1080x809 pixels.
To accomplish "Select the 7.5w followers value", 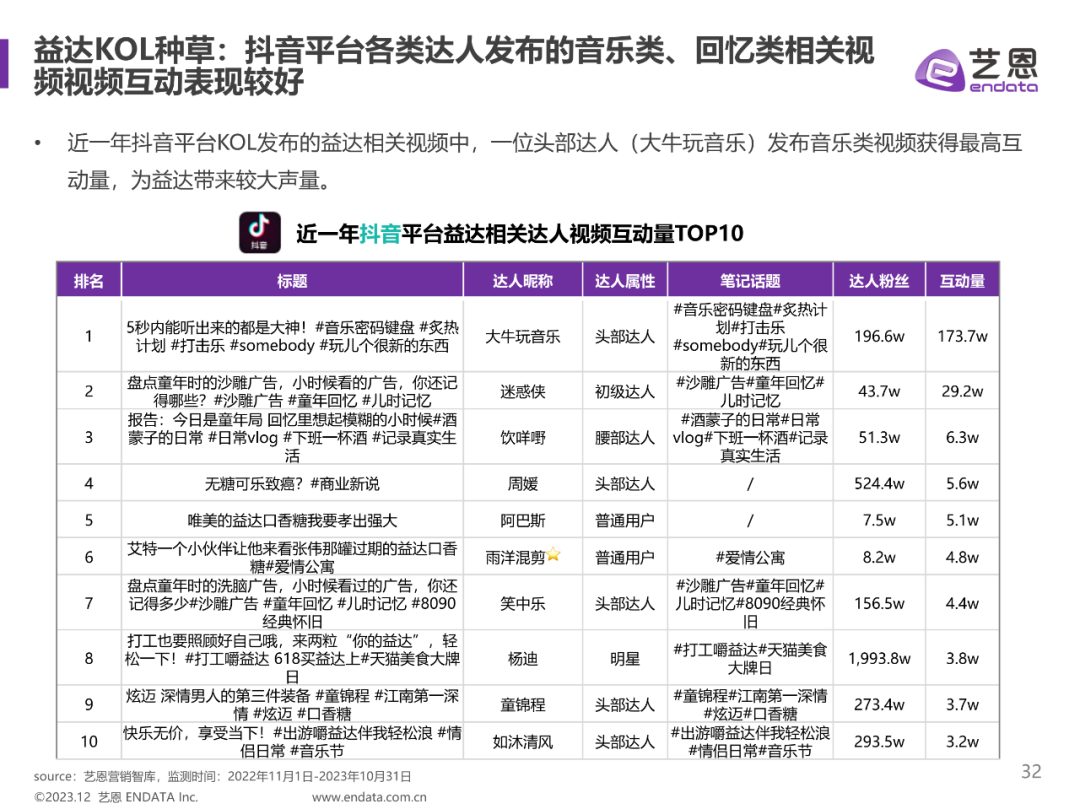I will (879, 521).
